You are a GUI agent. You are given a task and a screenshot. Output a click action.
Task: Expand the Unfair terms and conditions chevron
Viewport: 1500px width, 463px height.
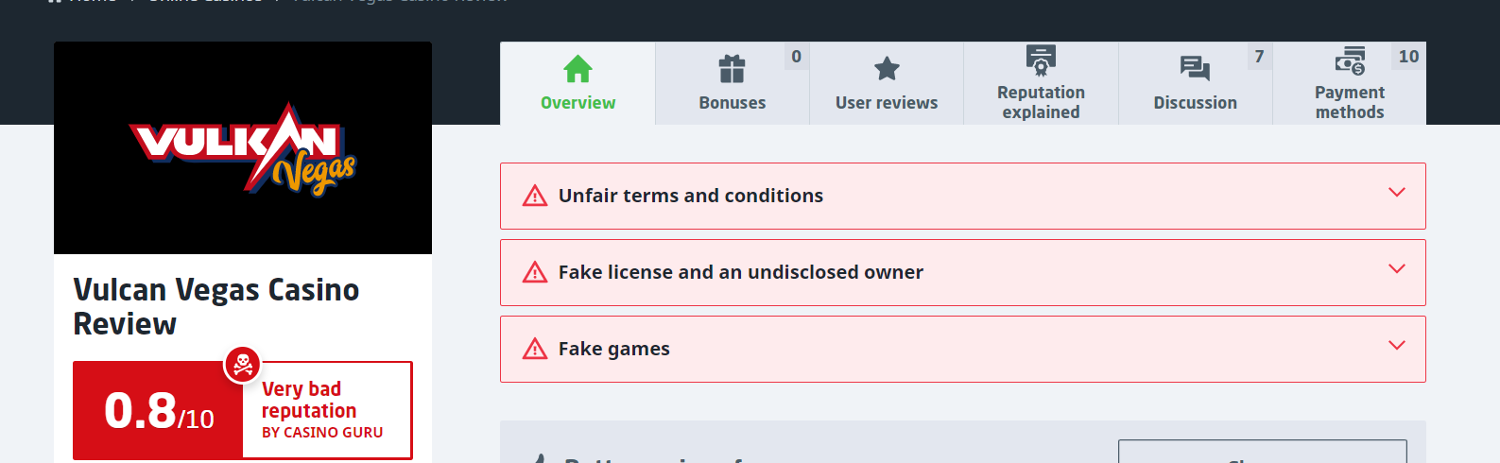pyautogui.click(x=1397, y=192)
